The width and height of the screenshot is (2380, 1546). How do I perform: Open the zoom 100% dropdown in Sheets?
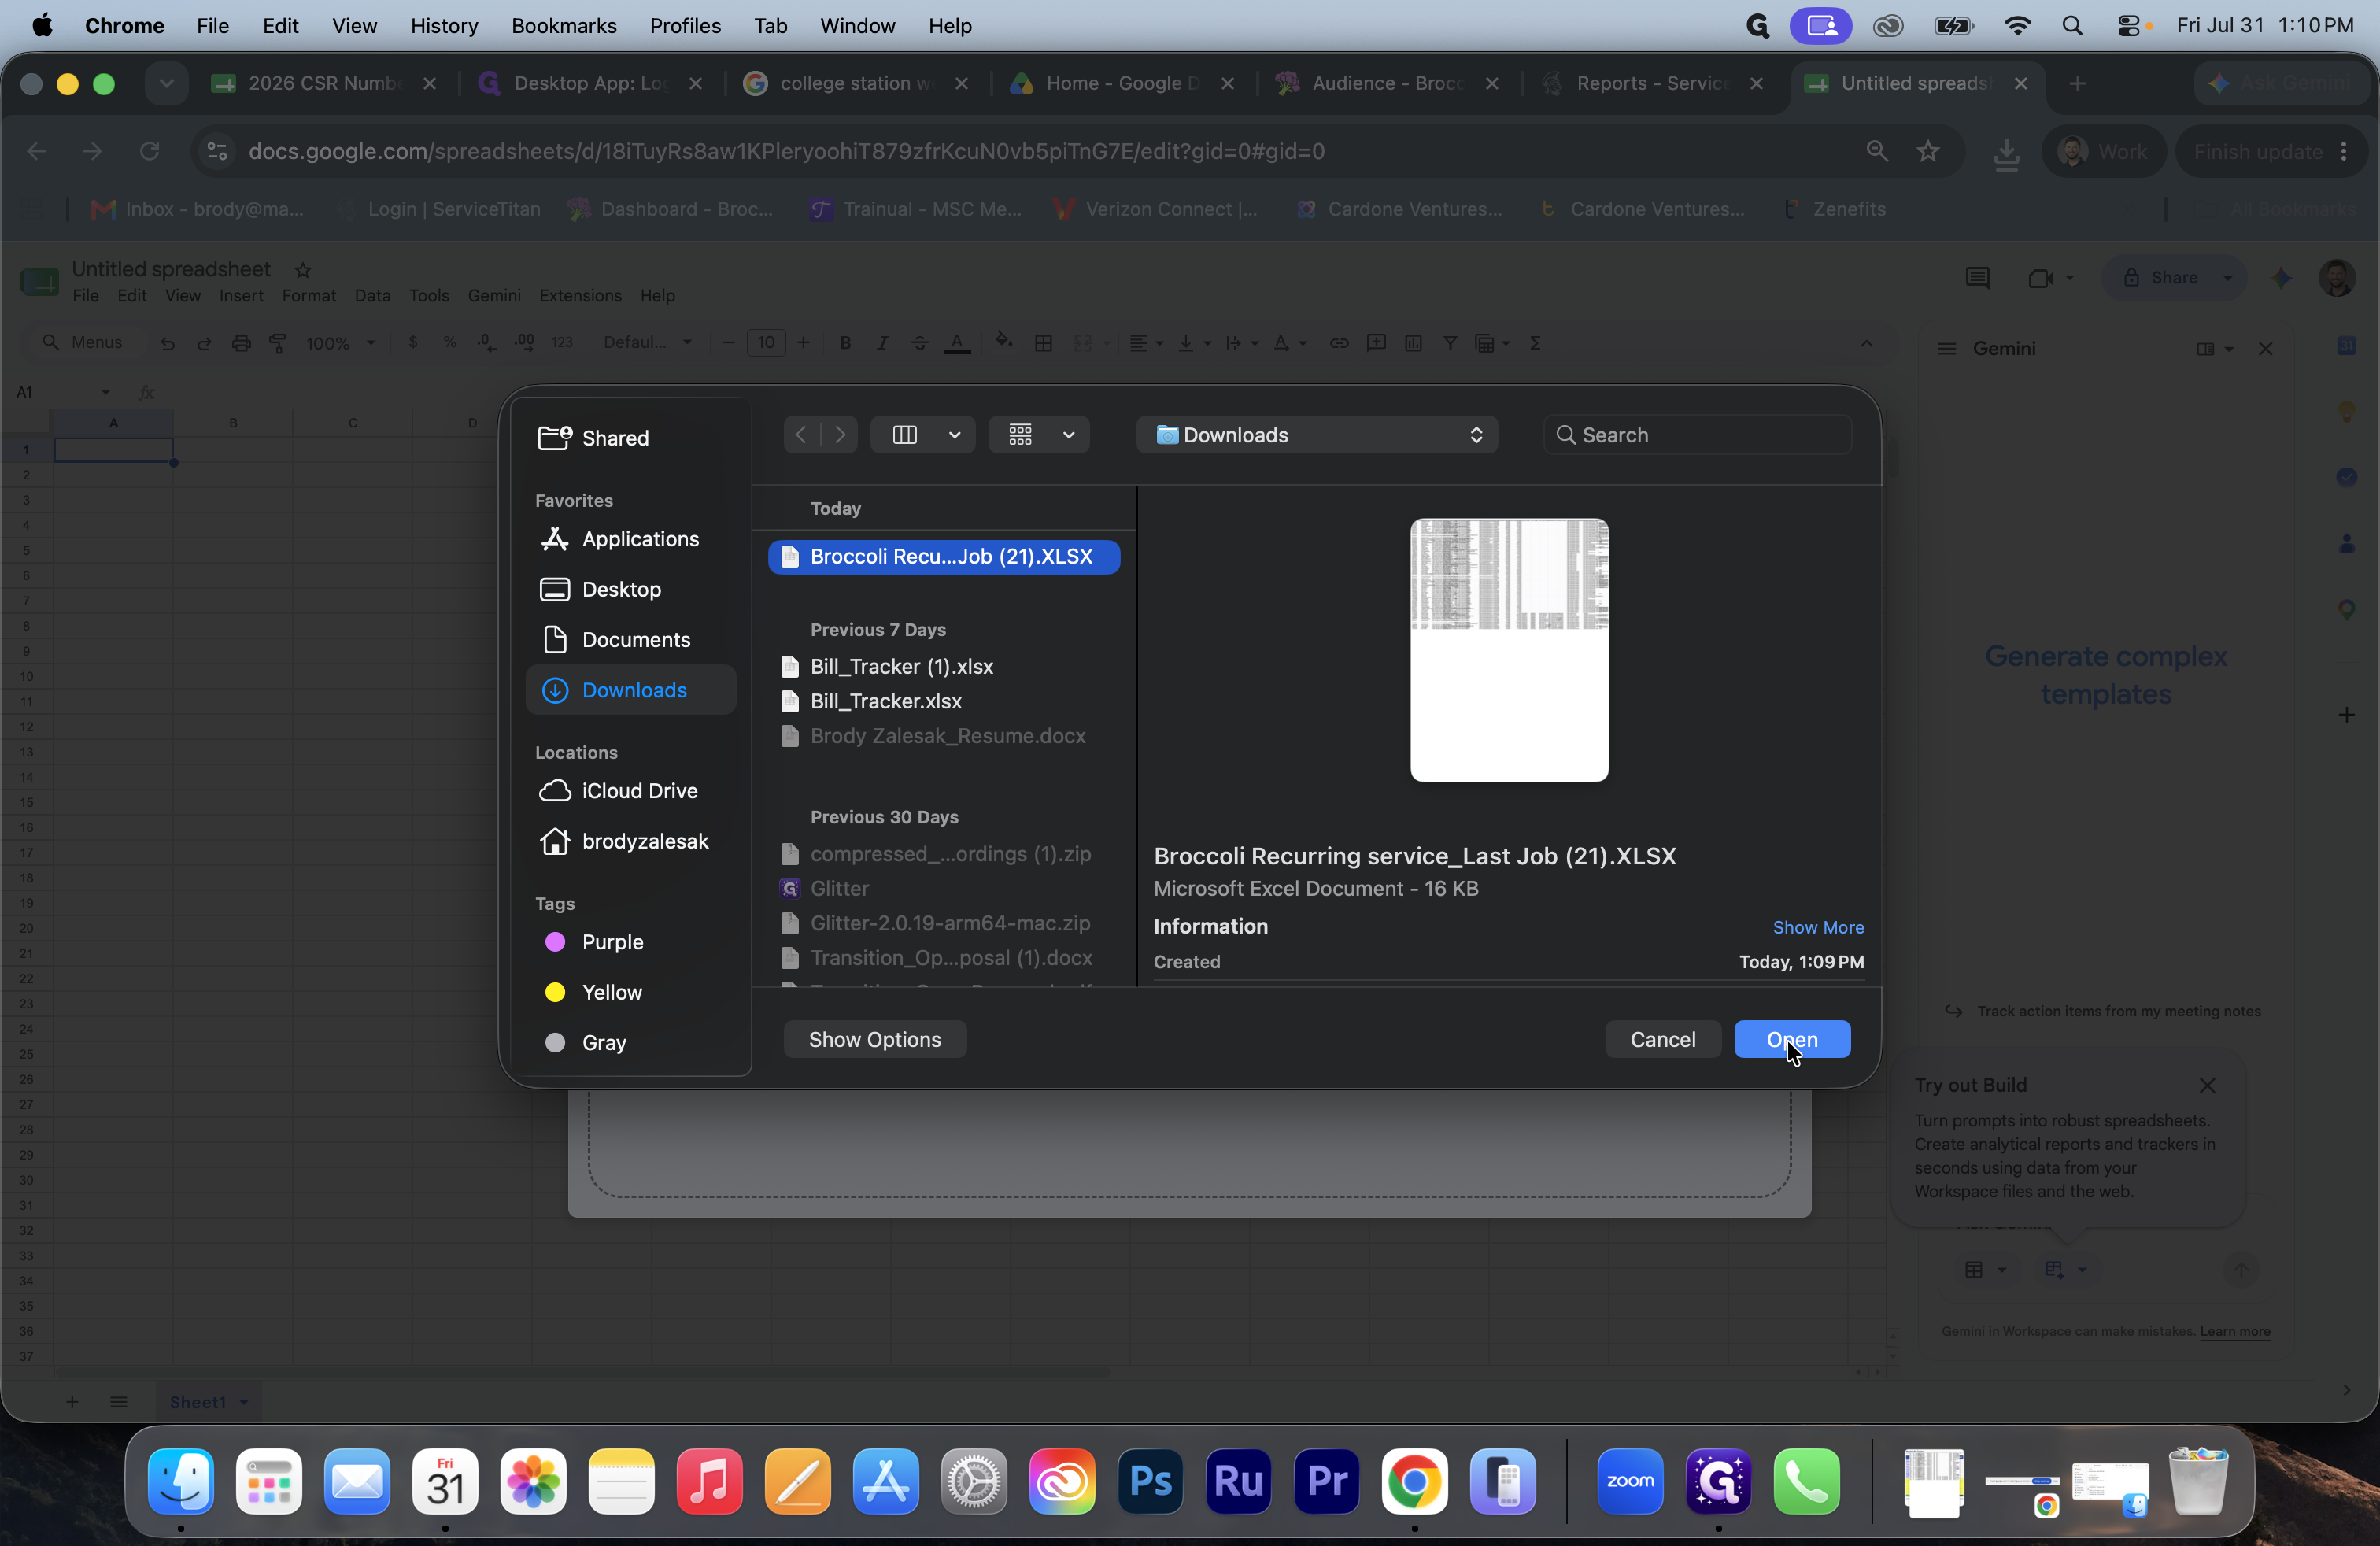point(341,343)
